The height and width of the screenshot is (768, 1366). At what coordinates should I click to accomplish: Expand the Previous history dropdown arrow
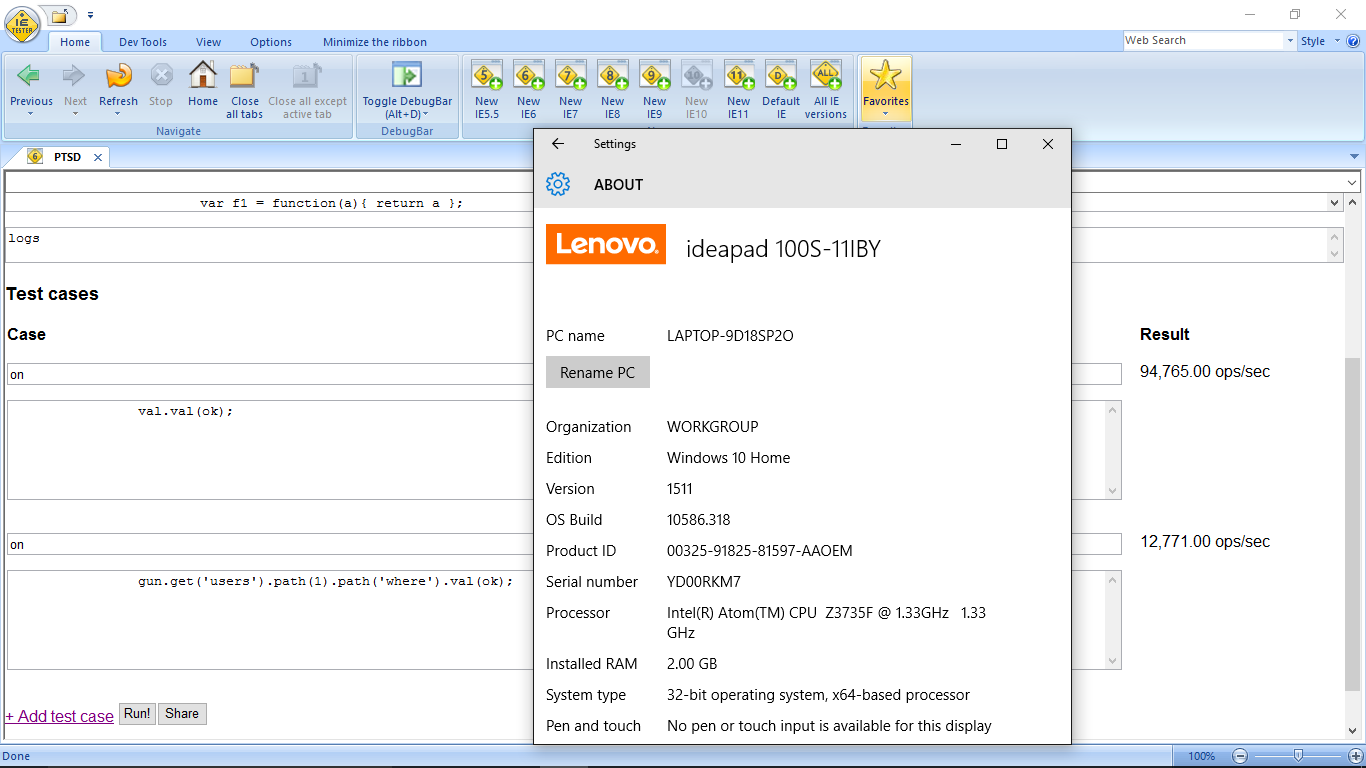click(31, 114)
